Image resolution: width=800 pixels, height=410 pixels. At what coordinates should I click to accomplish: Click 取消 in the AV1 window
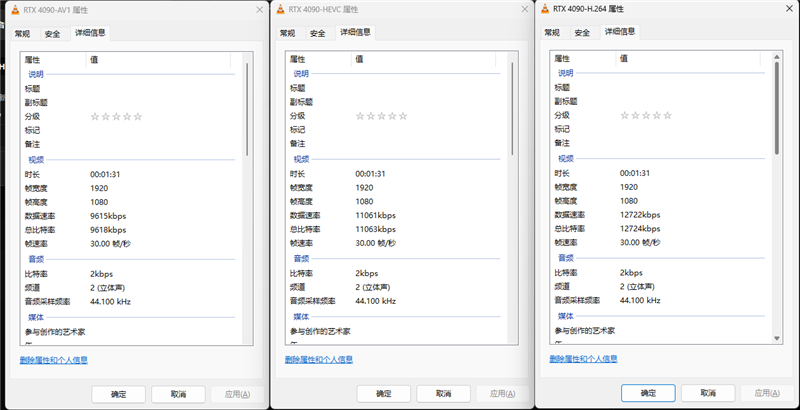pyautogui.click(x=179, y=395)
